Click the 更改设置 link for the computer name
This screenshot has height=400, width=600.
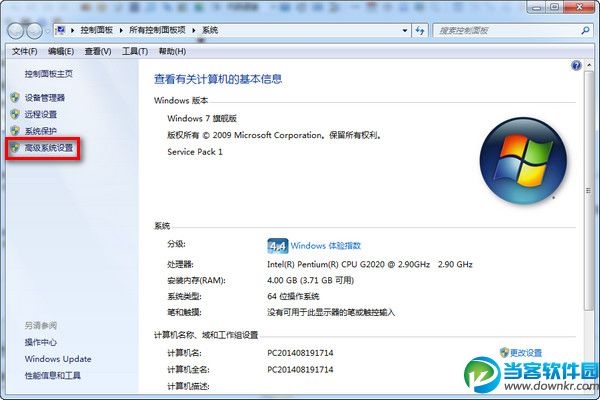pos(526,353)
